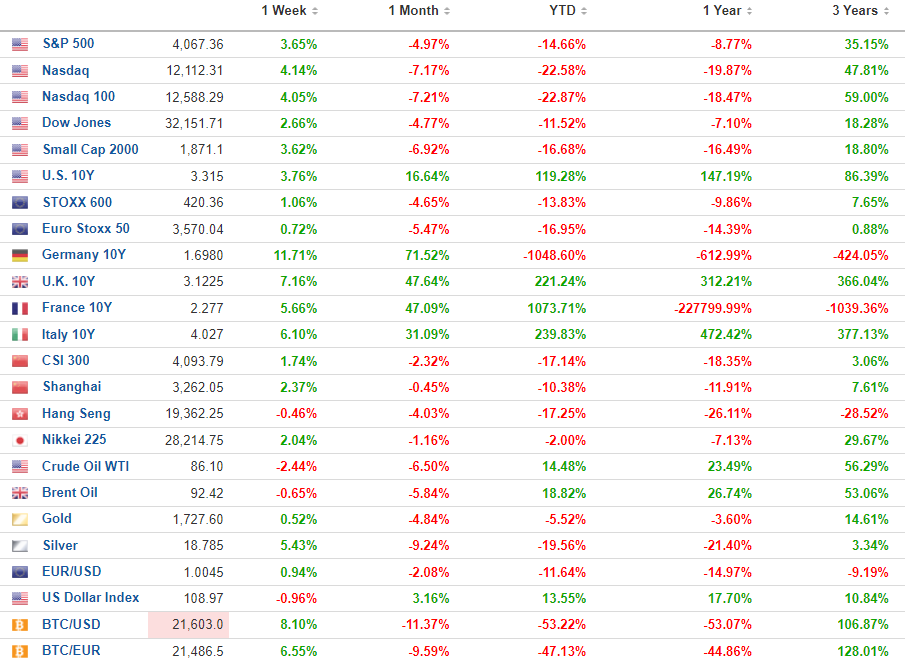Click the France 10Y 1 Year value -227799.99%
Screen dimensions: 905x667
pyautogui.click(x=713, y=309)
